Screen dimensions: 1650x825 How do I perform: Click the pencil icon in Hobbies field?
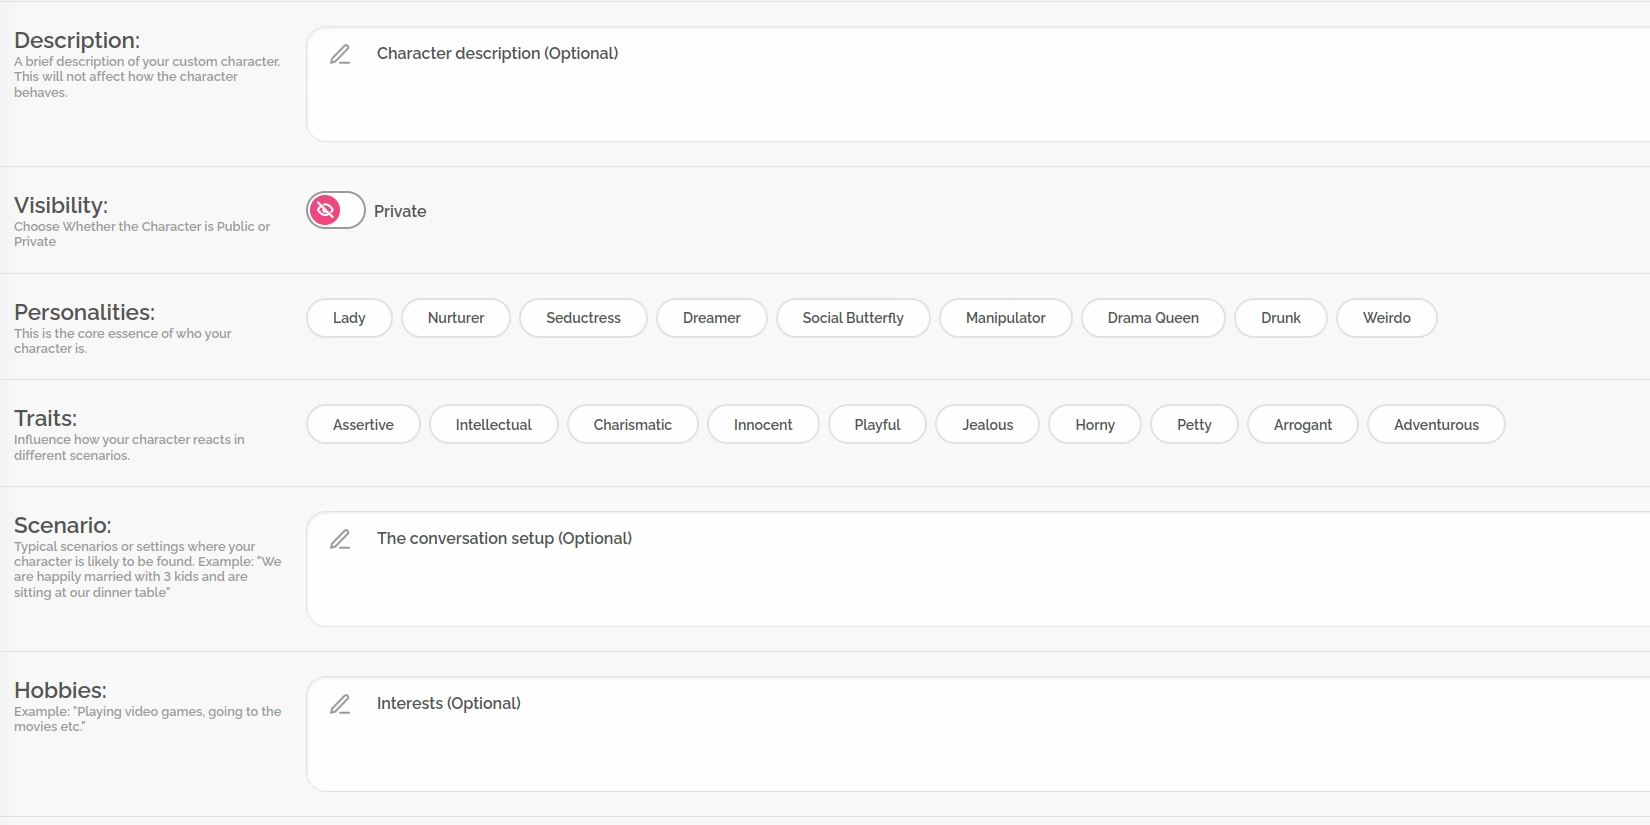pos(340,704)
